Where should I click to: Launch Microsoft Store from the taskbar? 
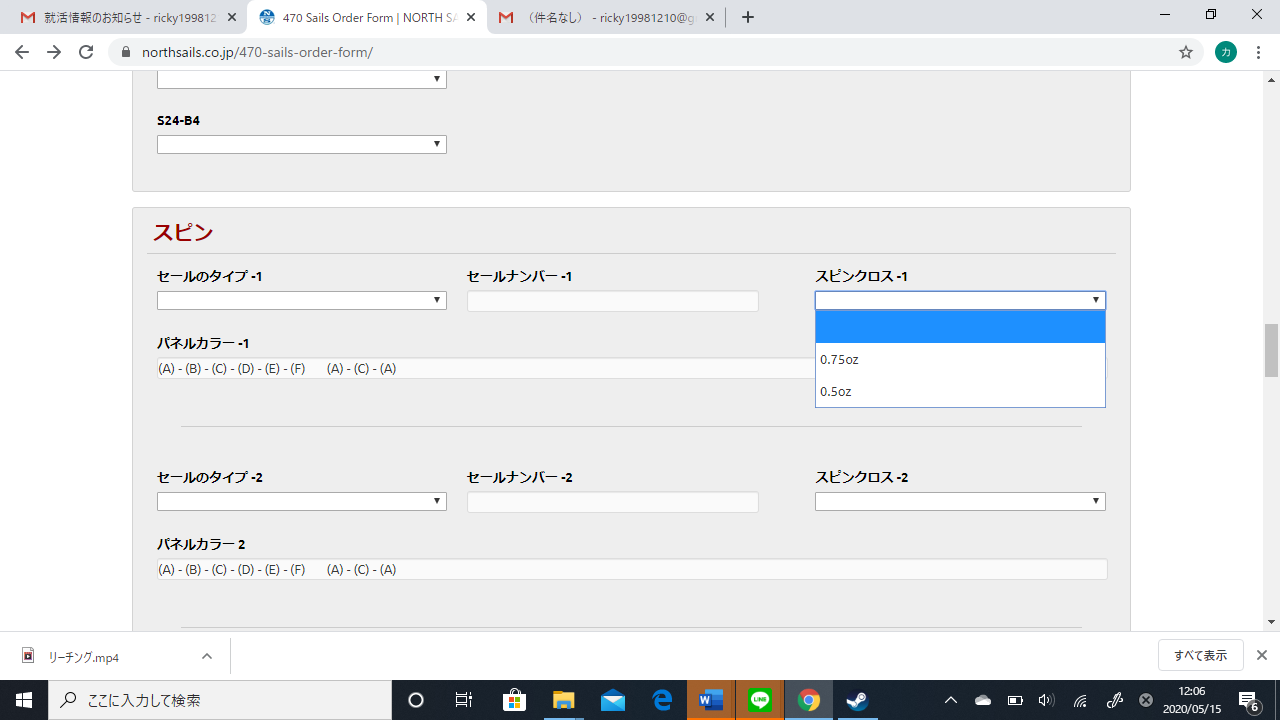point(514,700)
